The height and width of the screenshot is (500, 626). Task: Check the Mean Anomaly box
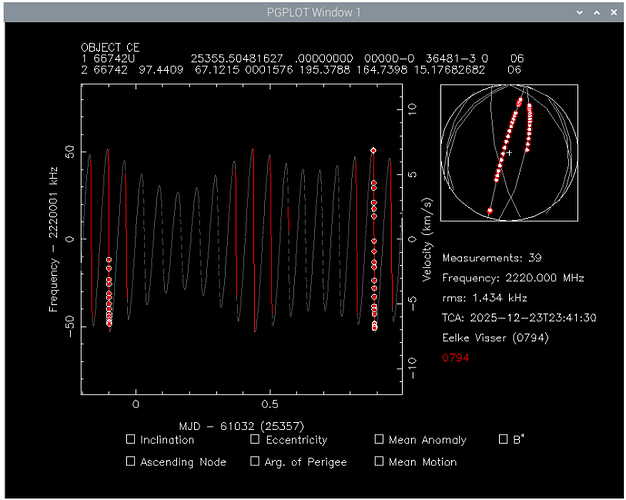tap(379, 439)
